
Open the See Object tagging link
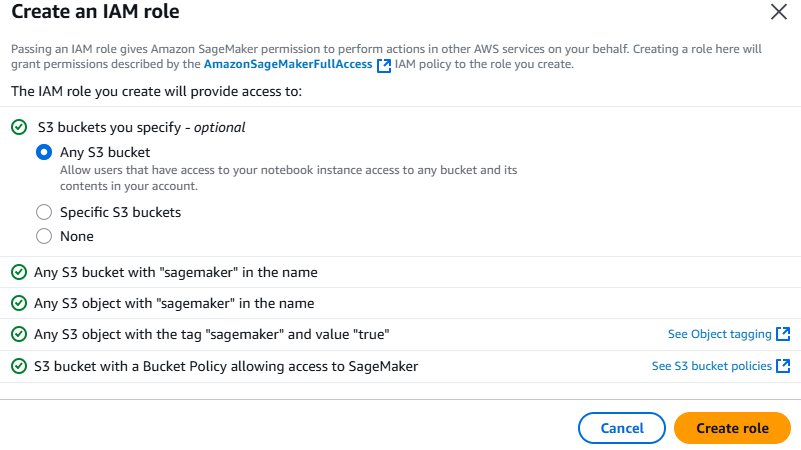click(719, 334)
